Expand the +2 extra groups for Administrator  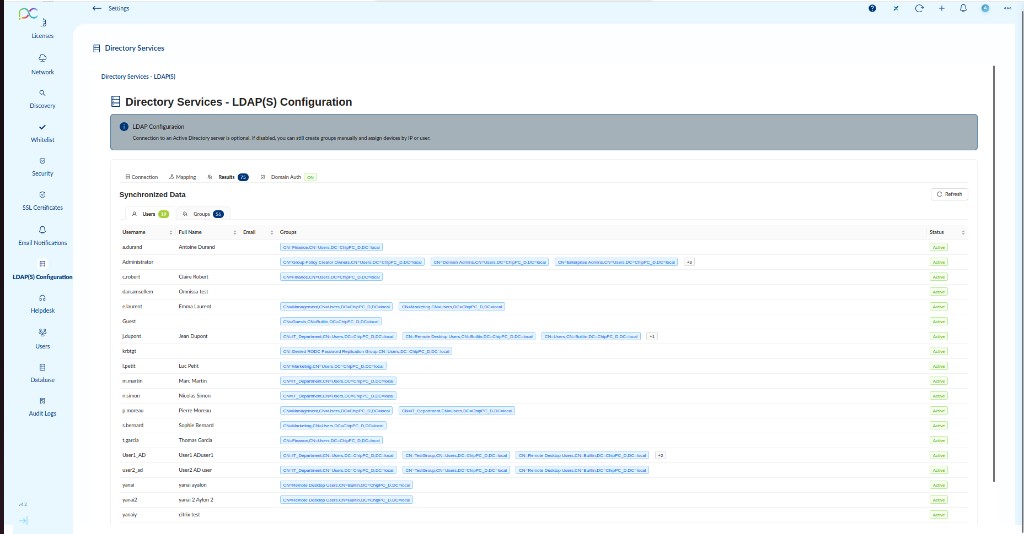[x=690, y=262]
